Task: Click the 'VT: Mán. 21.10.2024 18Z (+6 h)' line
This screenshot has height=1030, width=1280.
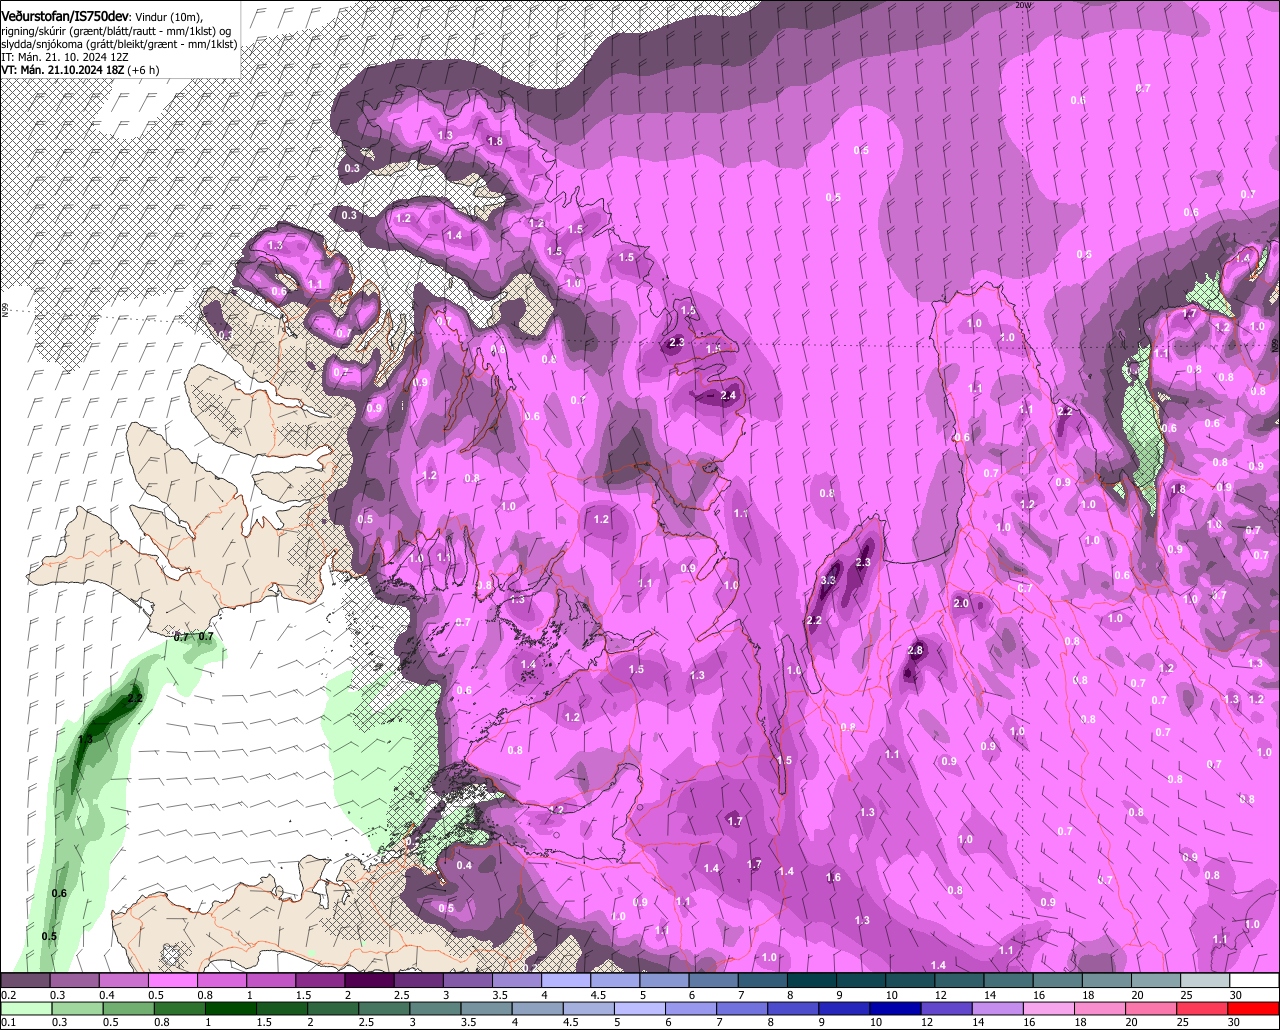Action: click(x=80, y=71)
